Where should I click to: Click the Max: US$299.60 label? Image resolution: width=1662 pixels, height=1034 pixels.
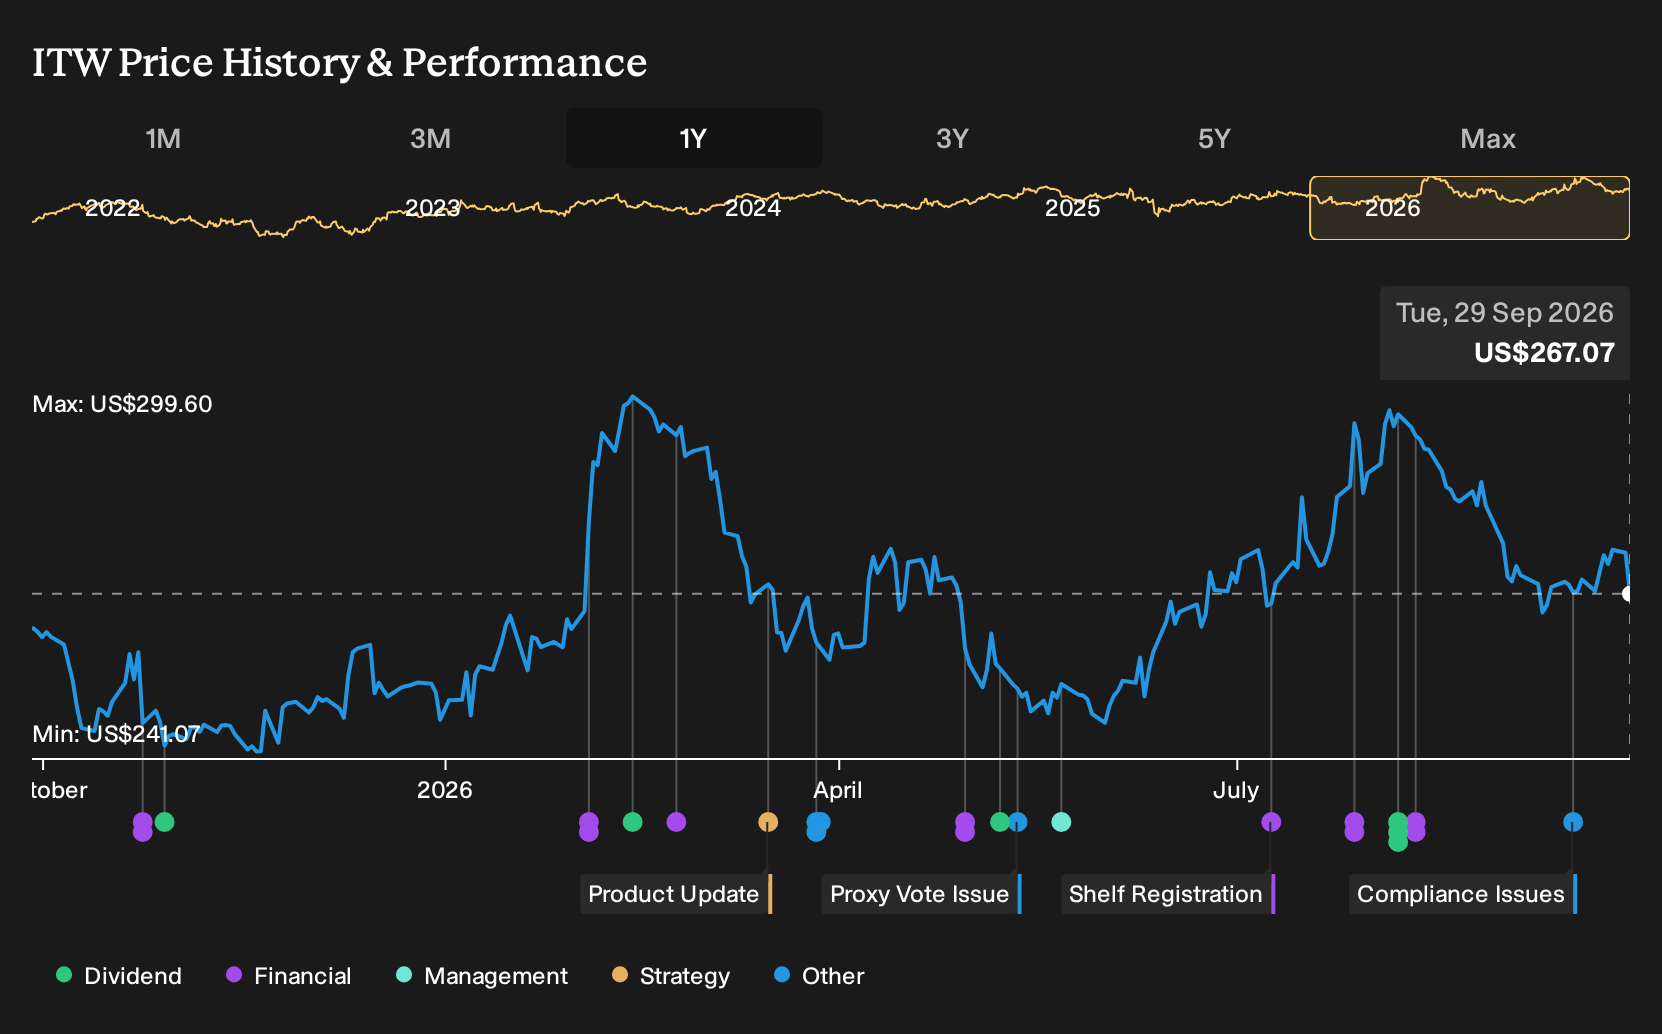[x=122, y=404]
